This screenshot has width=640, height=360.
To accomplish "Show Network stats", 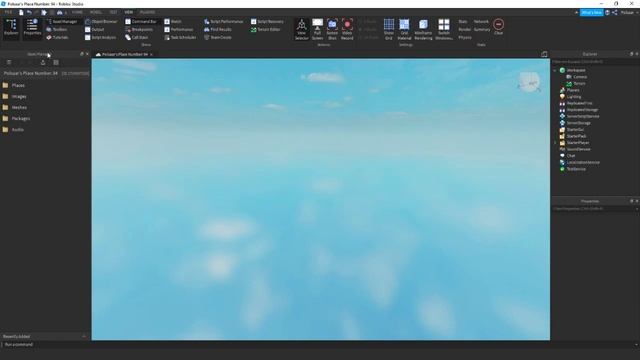I will (x=481, y=21).
